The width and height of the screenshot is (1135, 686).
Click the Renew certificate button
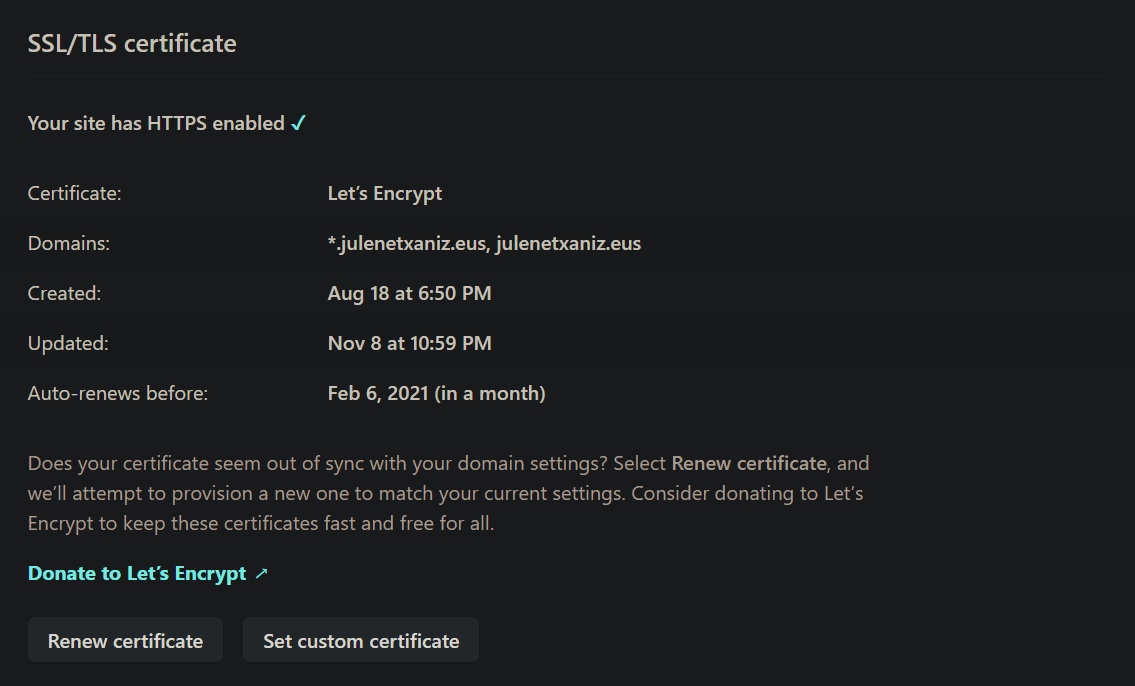125,639
